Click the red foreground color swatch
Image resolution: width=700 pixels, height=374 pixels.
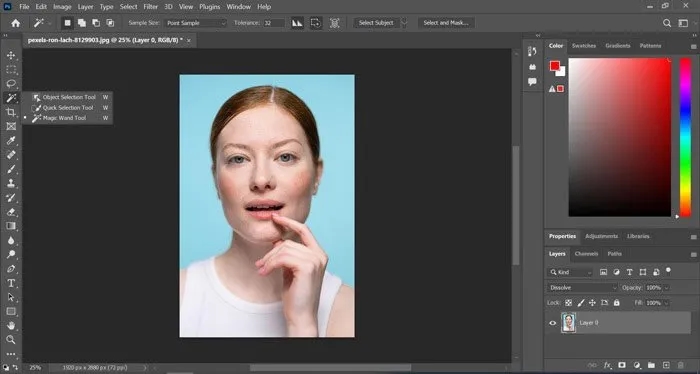tap(554, 66)
